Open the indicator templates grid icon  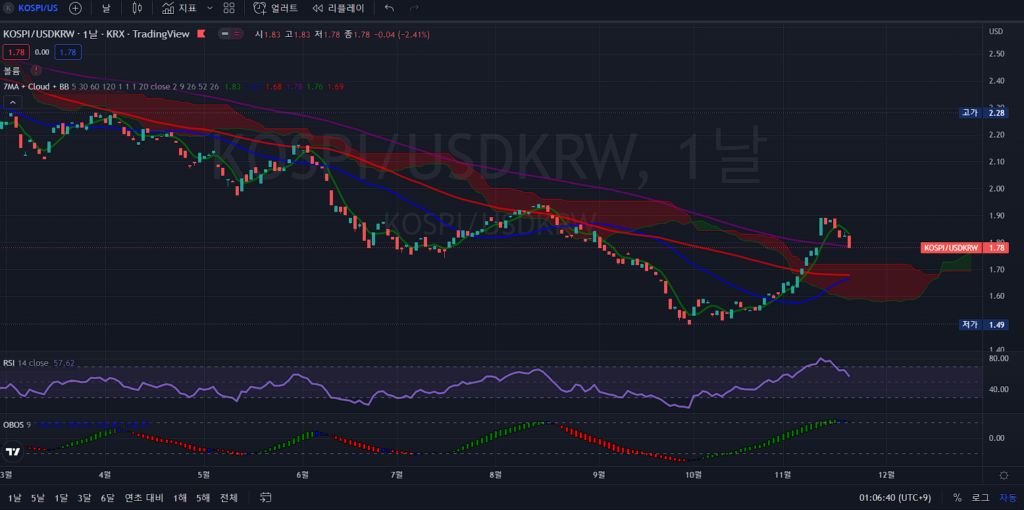229,8
